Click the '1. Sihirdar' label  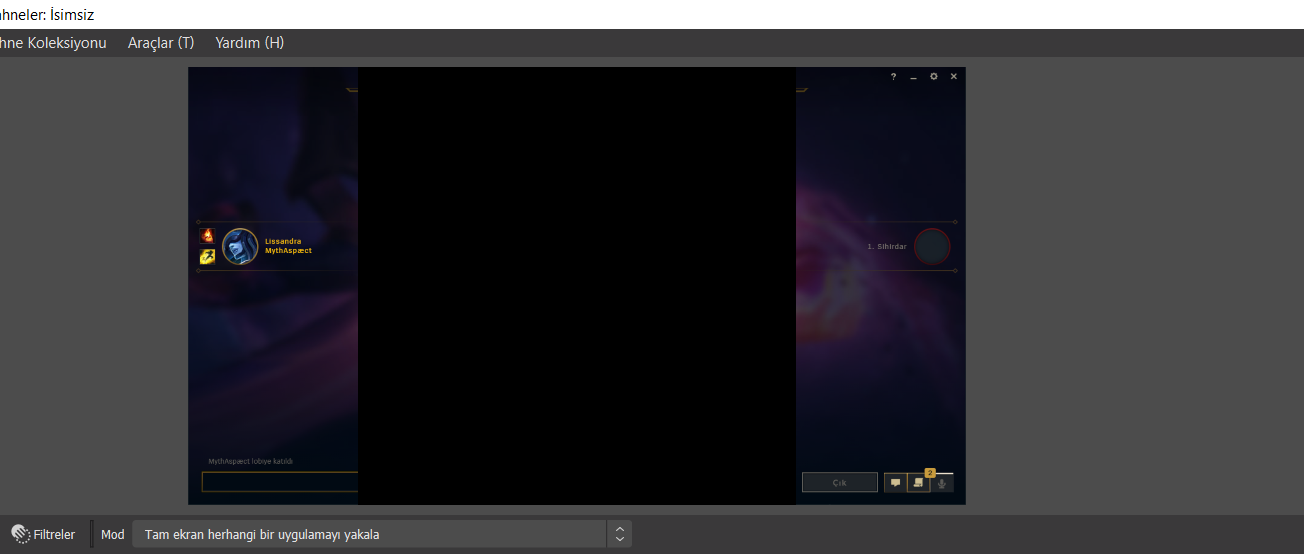pyautogui.click(x=887, y=247)
